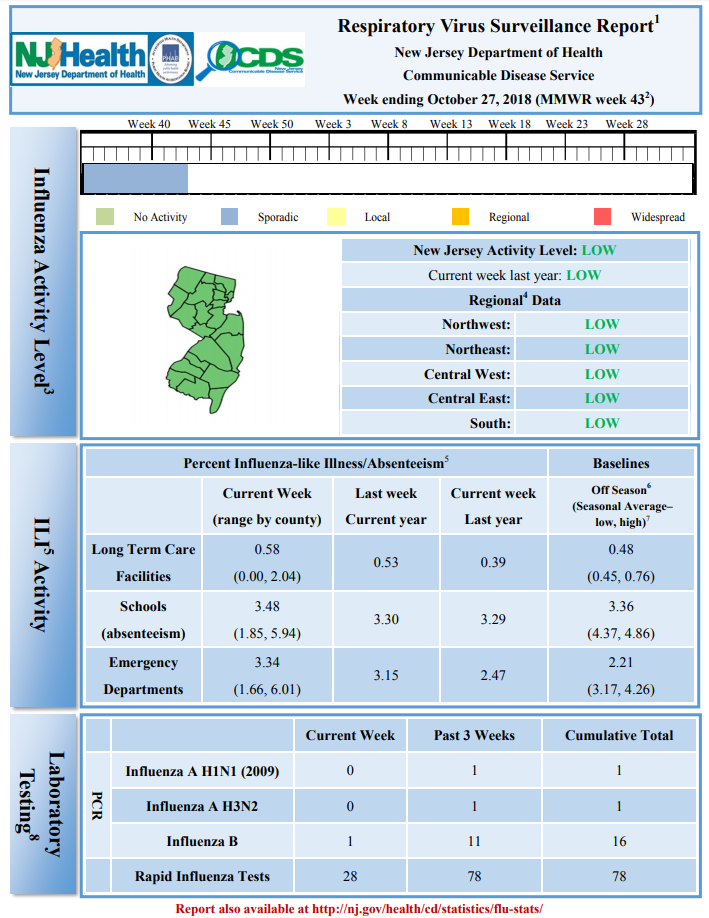Viewport: 709px width, 918px height.
Task: Click the NJ Health logo
Action: pyautogui.click(x=79, y=59)
